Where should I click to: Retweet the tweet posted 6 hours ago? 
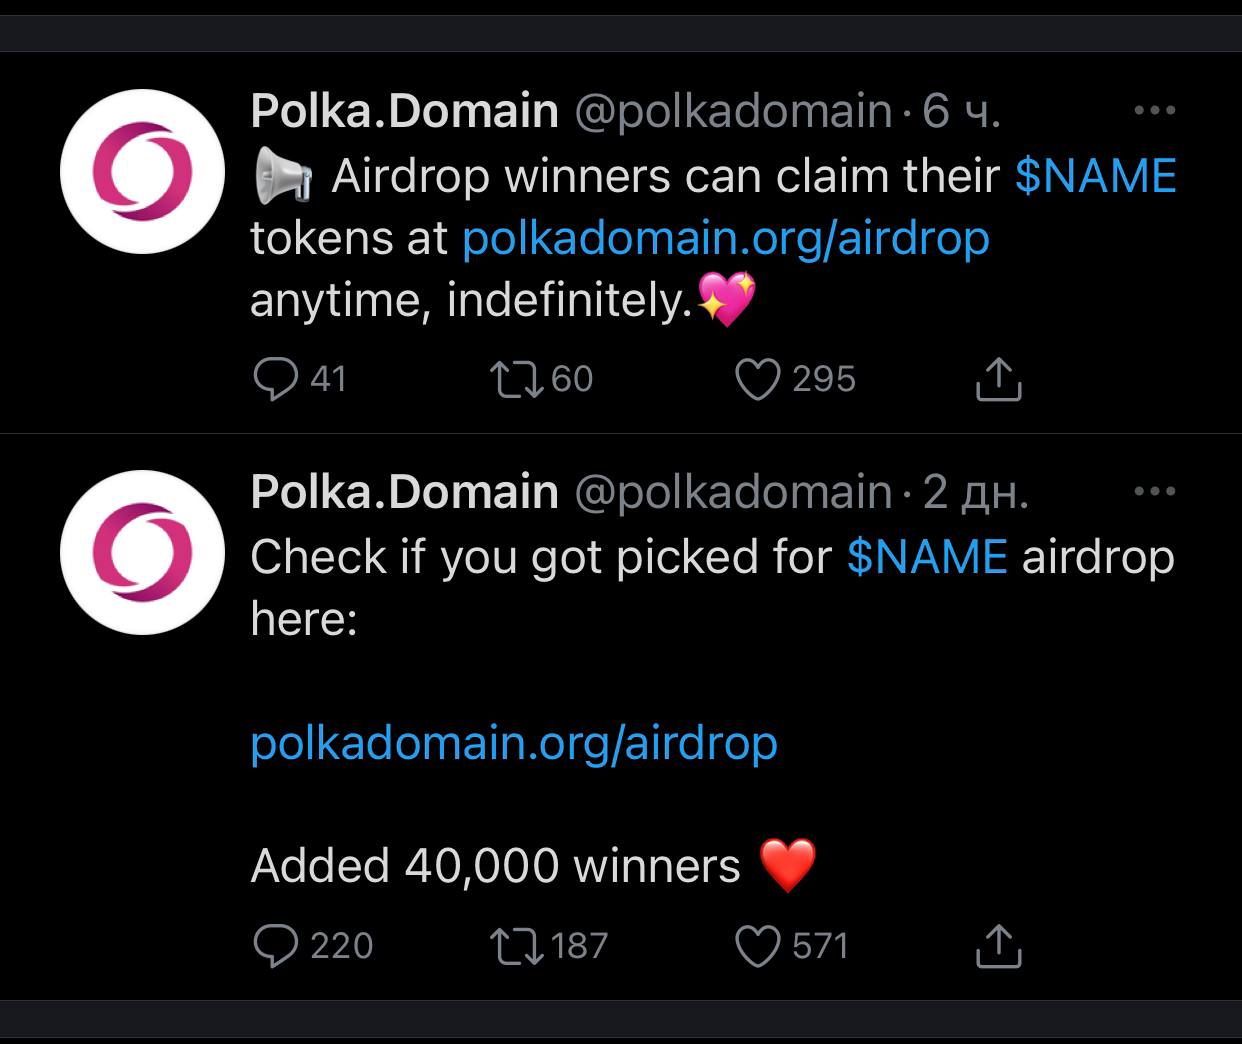517,379
